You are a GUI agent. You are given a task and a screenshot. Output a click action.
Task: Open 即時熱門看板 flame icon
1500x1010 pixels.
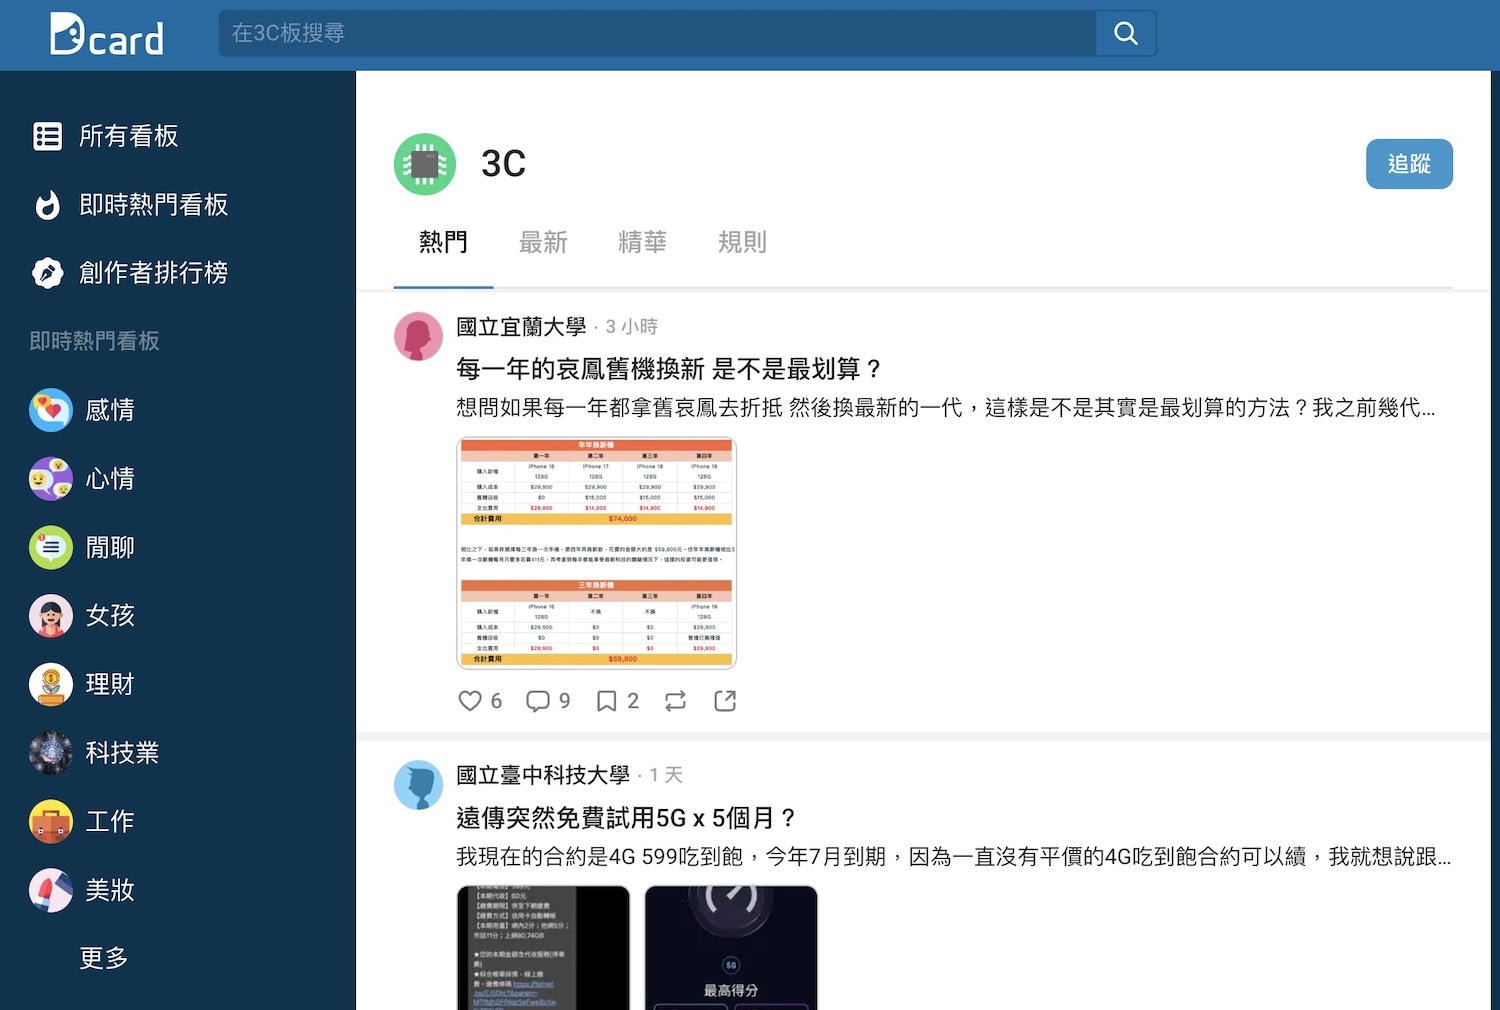[47, 205]
